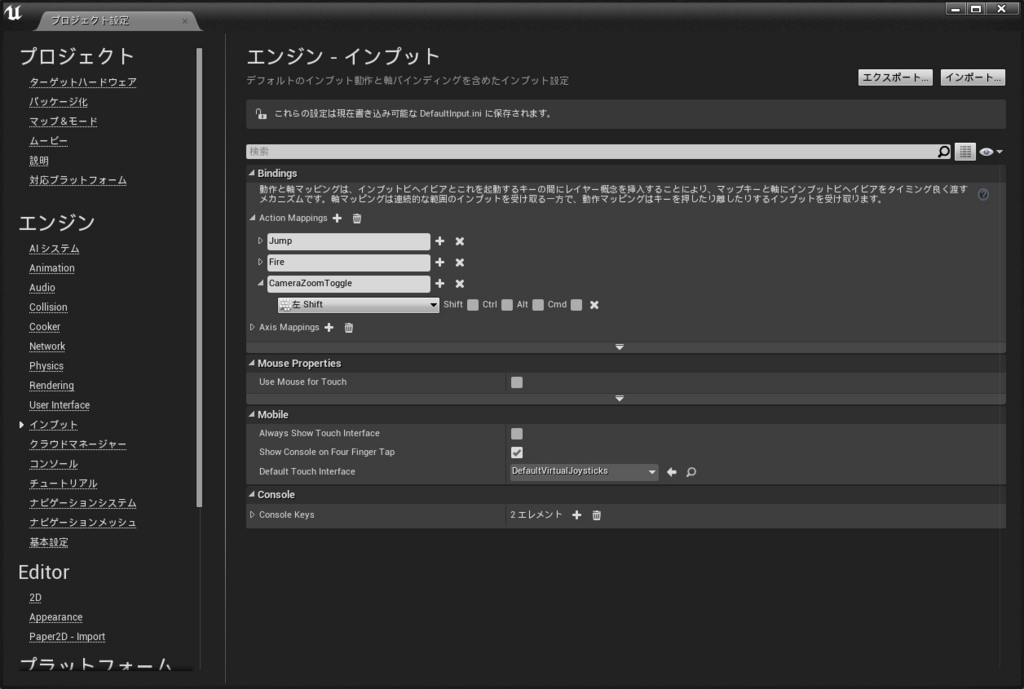Open Paper2D - Import settings
The width and height of the screenshot is (1024, 689).
[67, 637]
